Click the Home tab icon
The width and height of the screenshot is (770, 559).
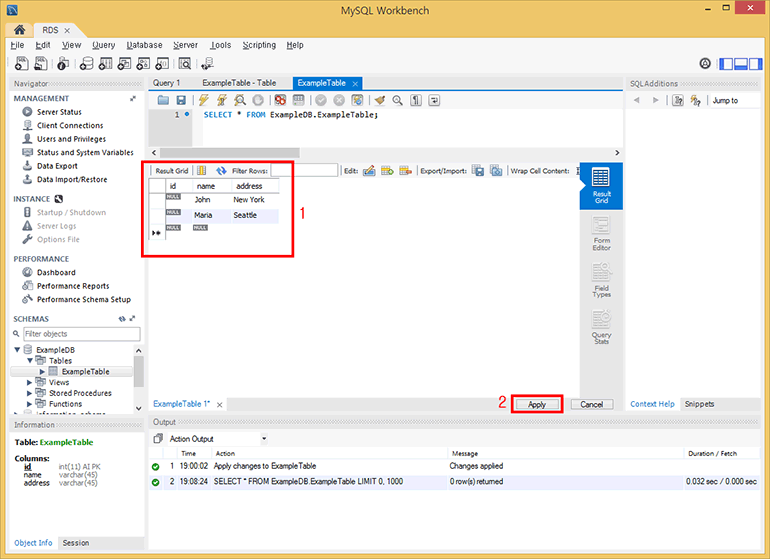pyautogui.click(x=19, y=31)
